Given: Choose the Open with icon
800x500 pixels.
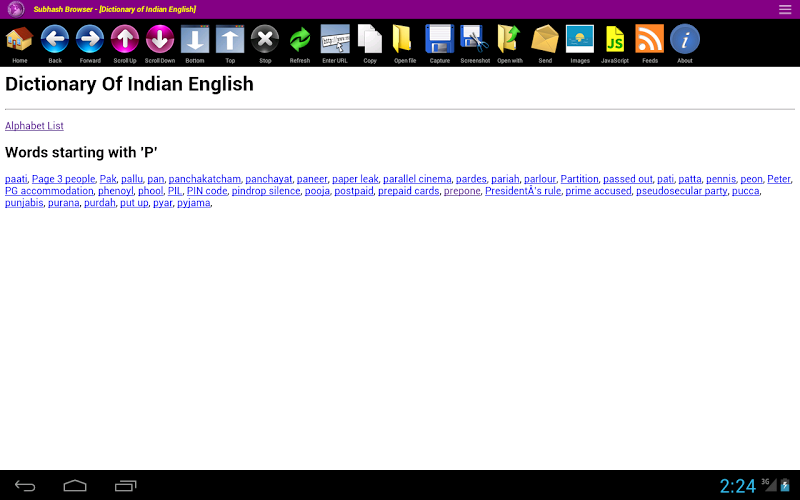Looking at the screenshot, I should point(510,39).
